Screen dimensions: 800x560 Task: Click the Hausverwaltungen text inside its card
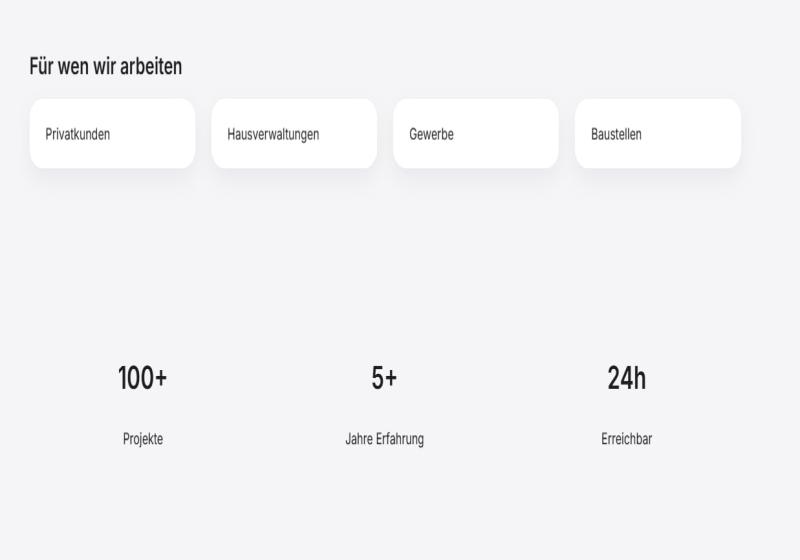pos(273,134)
